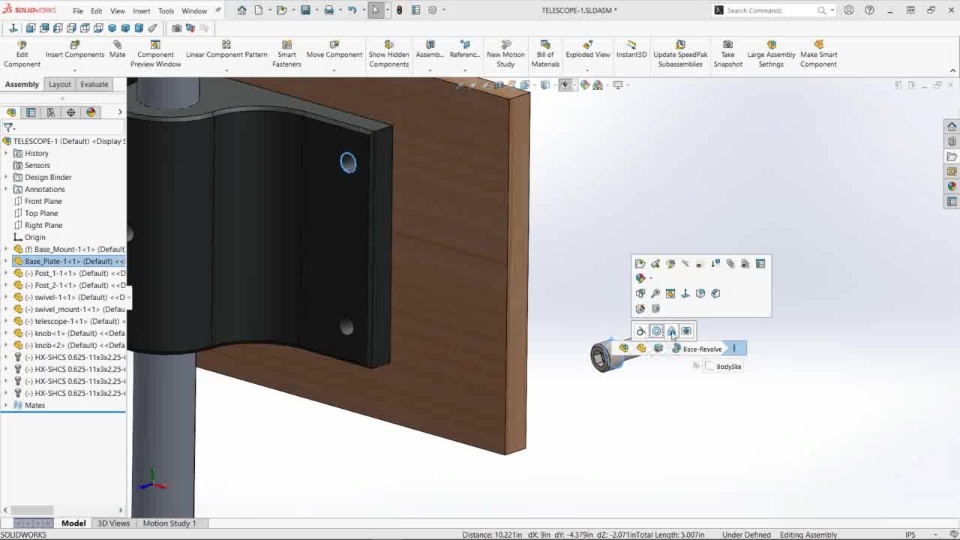This screenshot has width=960, height=540.
Task: Open ConfigurationManager tab icon
Action: pos(51,112)
